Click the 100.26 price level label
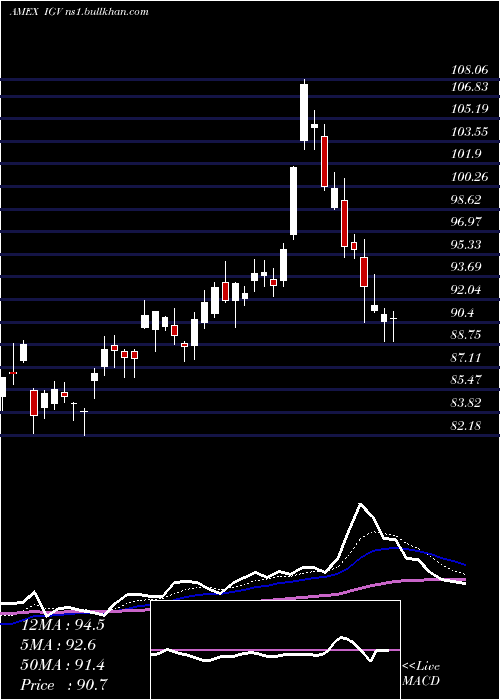Image resolution: width=500 pixels, height=700 pixels. (x=470, y=177)
